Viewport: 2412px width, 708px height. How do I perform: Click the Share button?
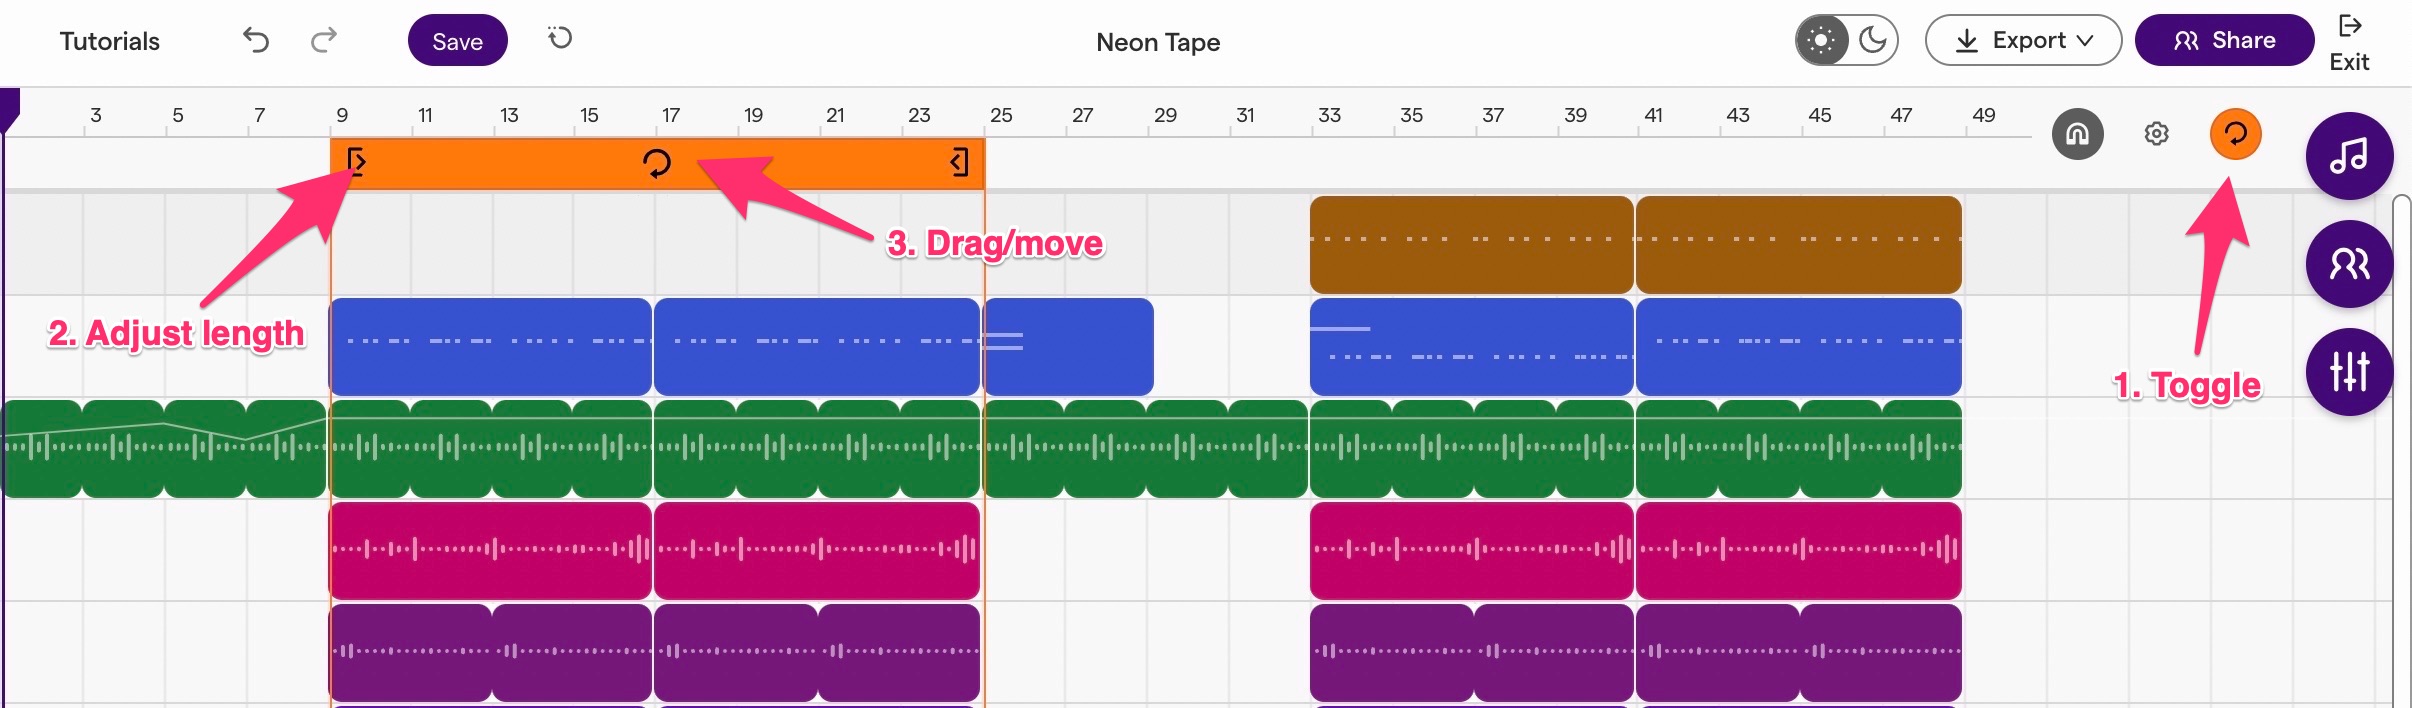pos(2224,40)
